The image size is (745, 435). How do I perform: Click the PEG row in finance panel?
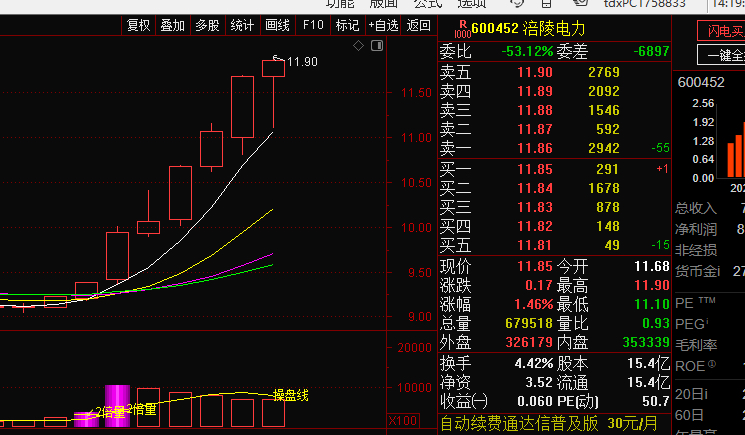tap(710, 324)
